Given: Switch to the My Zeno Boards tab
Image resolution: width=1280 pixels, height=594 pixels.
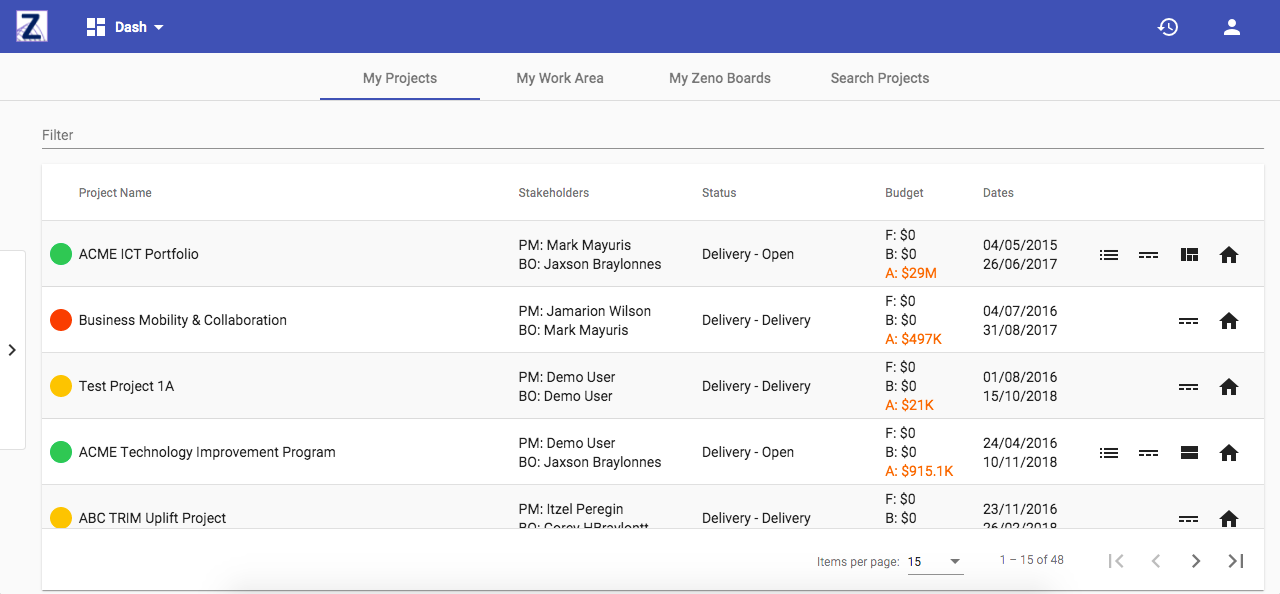Looking at the screenshot, I should pos(720,78).
